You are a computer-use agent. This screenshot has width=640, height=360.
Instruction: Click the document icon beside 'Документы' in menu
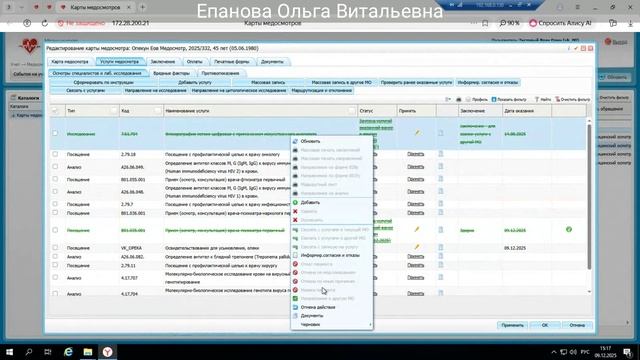coord(295,316)
